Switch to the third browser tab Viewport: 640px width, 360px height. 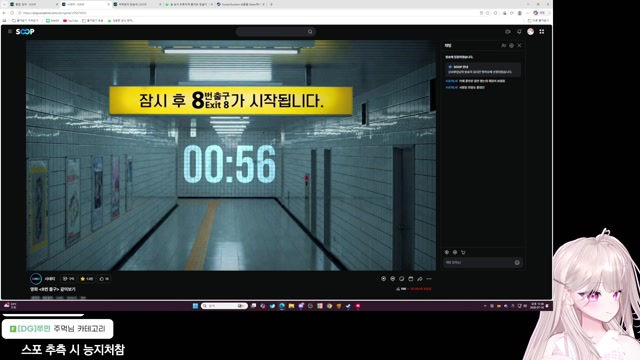click(137, 4)
